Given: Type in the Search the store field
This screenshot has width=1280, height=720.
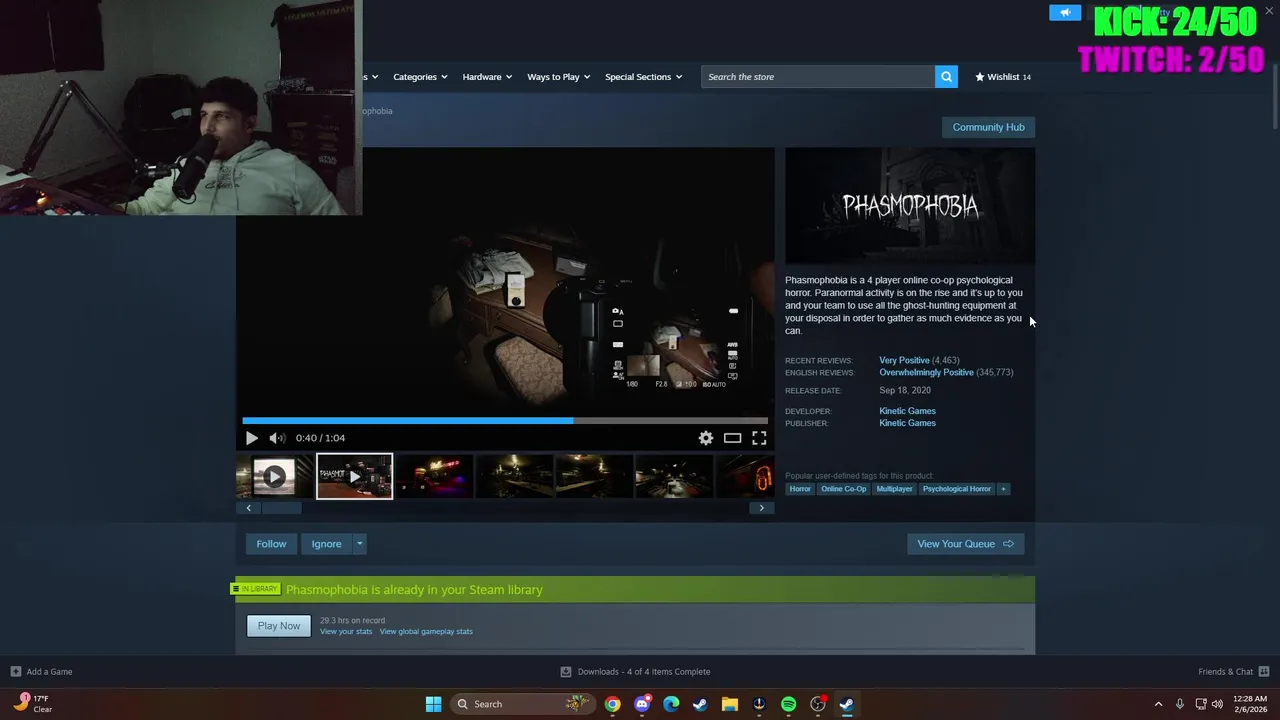Looking at the screenshot, I should (818, 77).
